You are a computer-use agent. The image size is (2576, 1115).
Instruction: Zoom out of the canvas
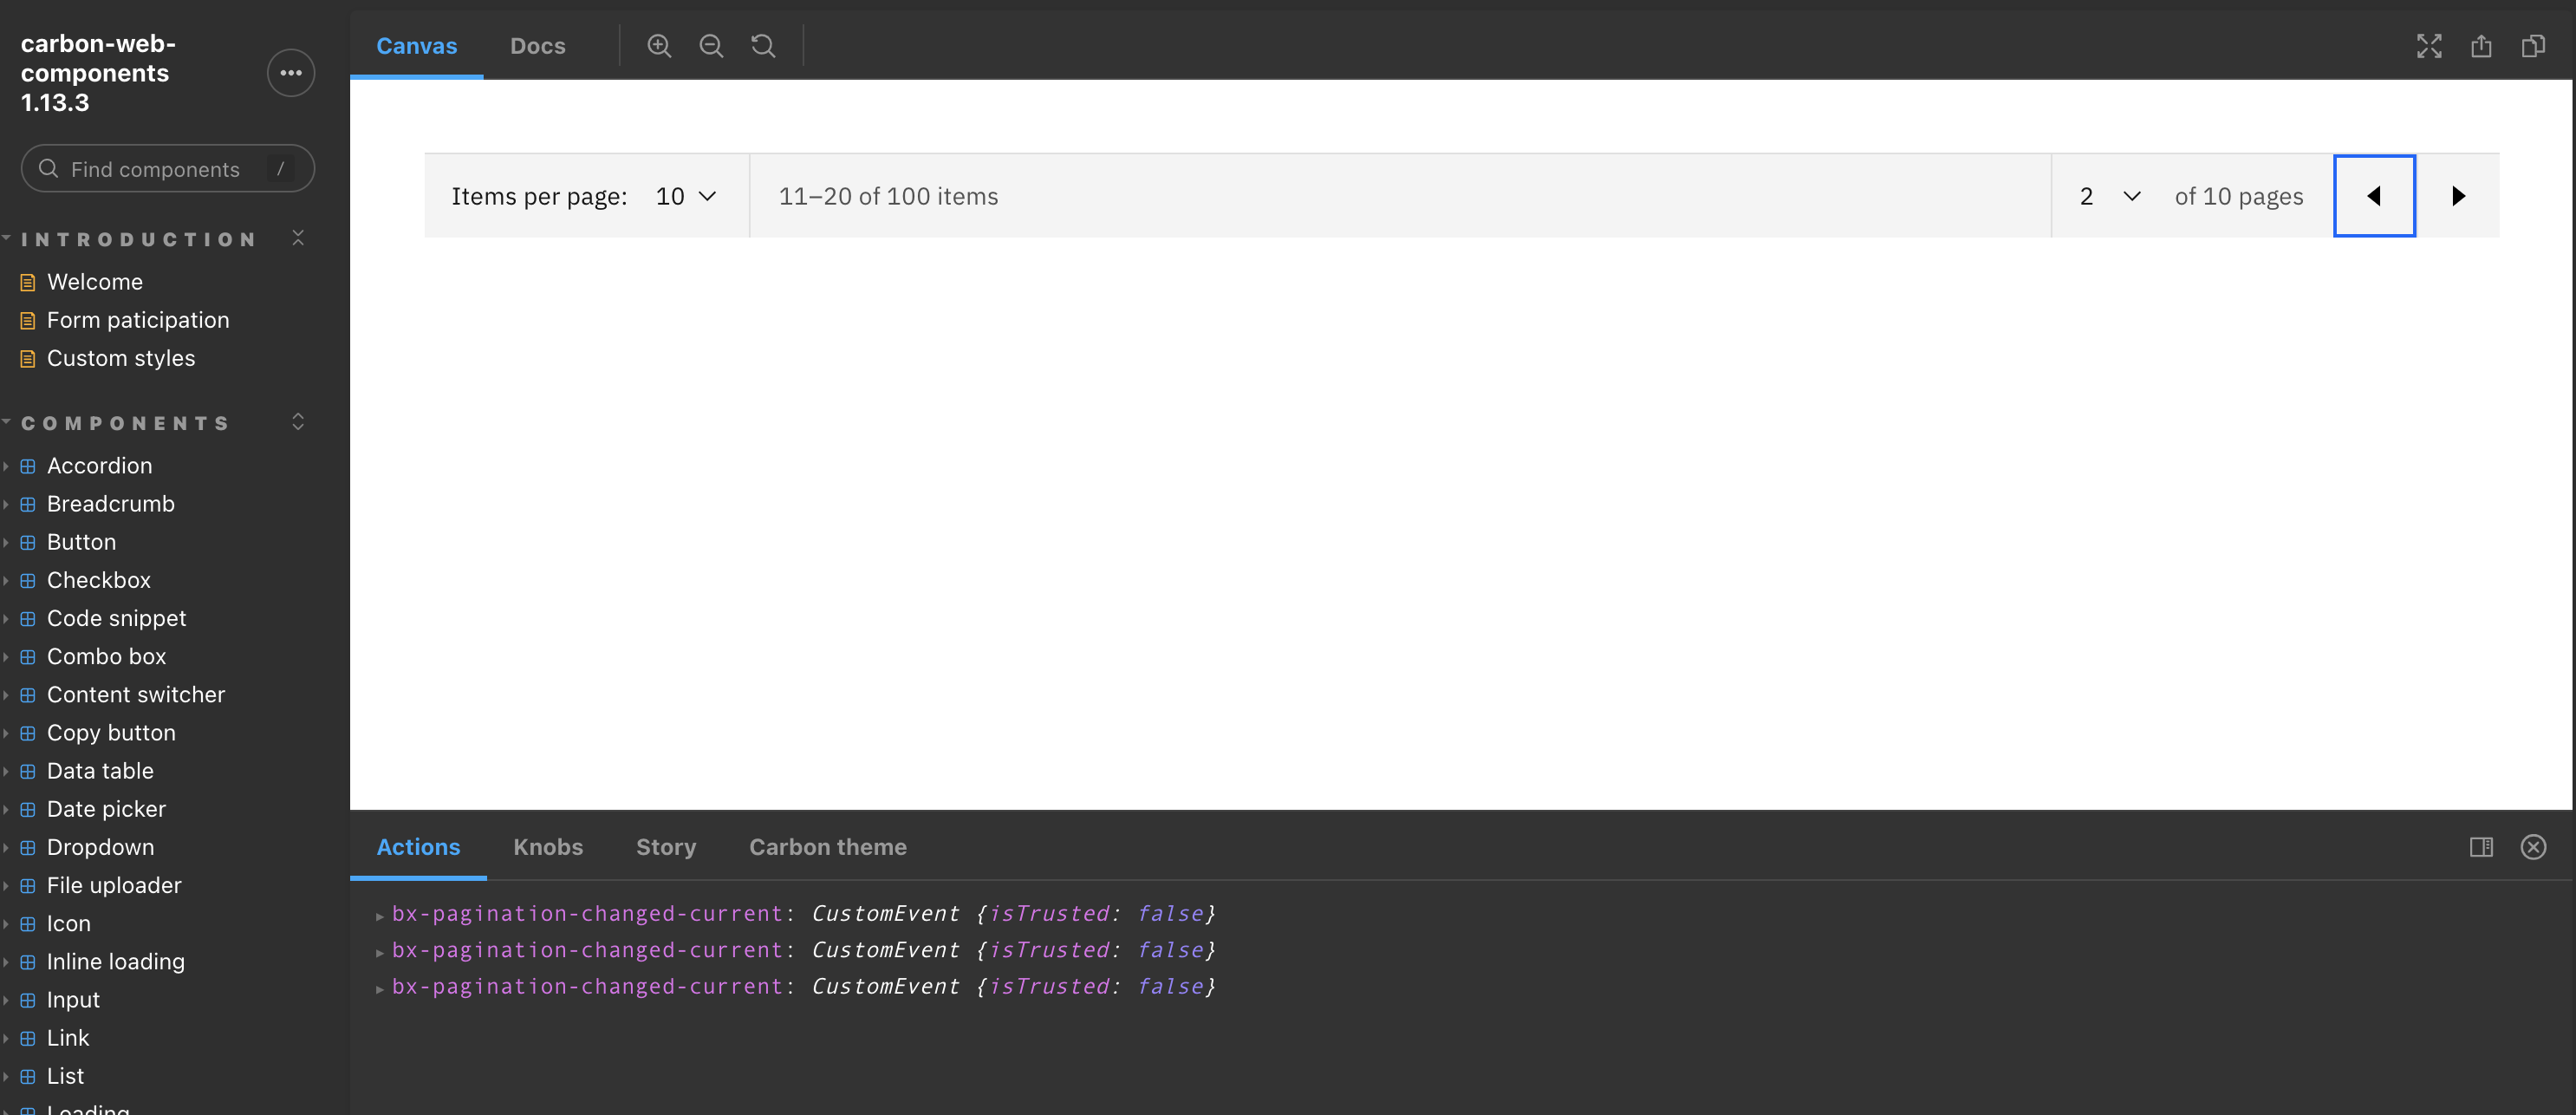coord(710,46)
